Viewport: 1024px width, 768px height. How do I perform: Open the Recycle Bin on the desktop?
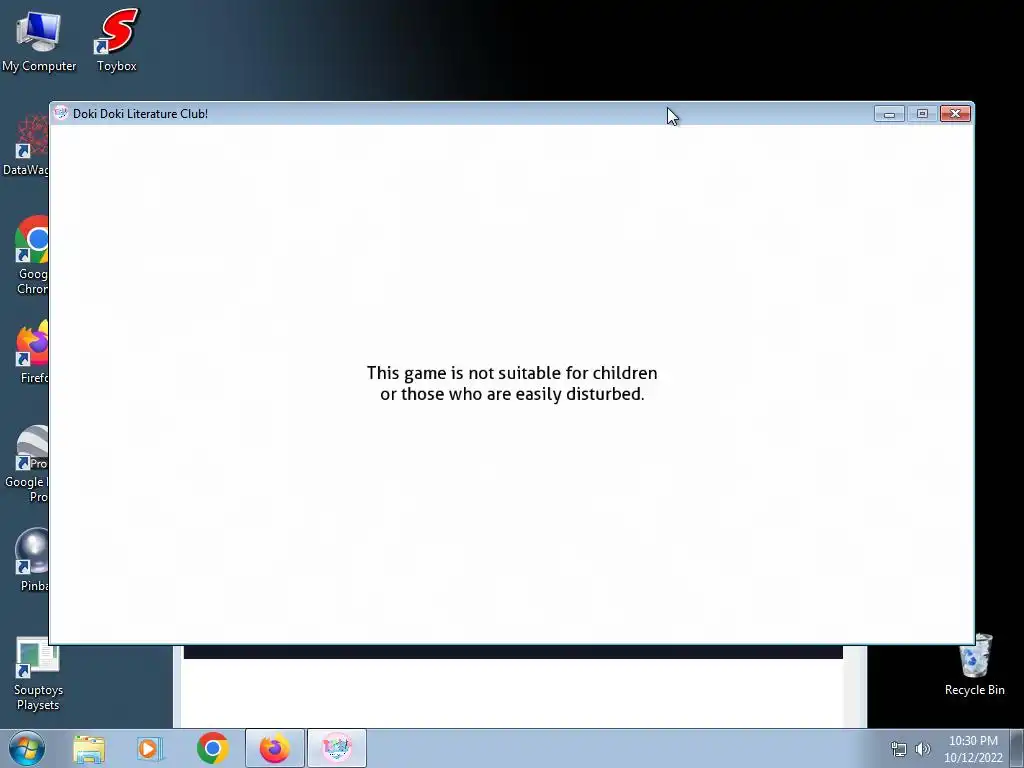[x=974, y=665]
